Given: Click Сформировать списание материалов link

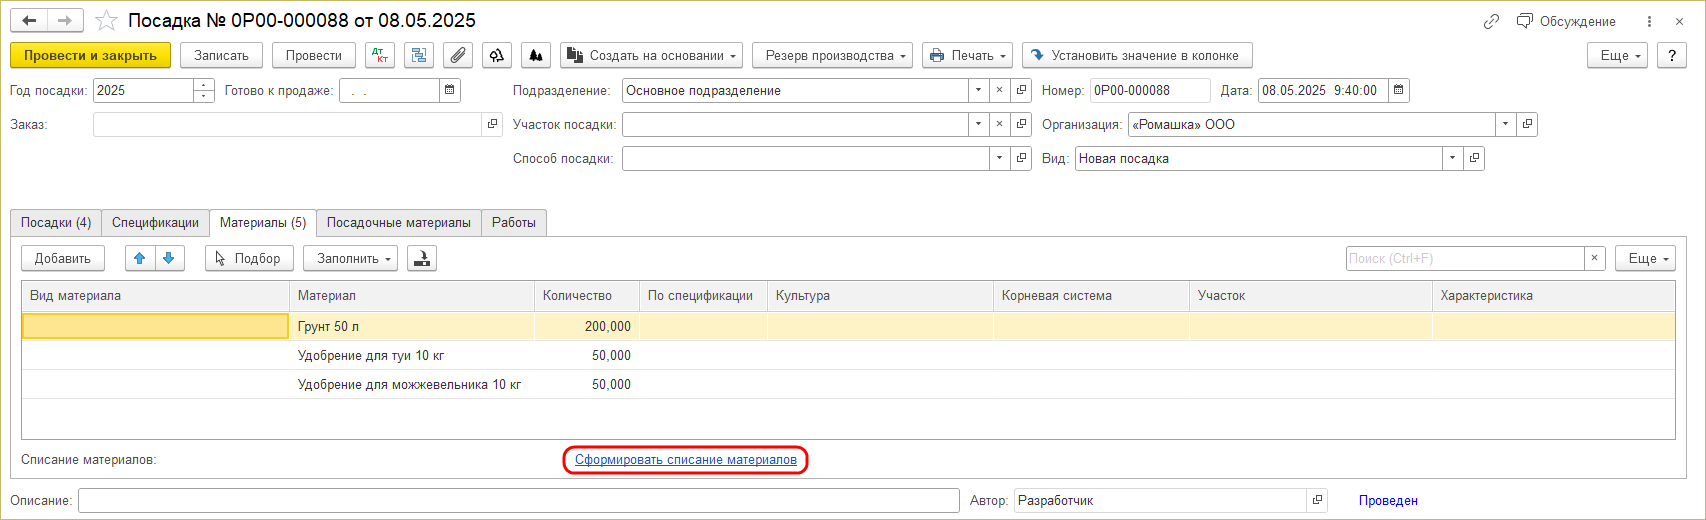Looking at the screenshot, I should click(686, 460).
